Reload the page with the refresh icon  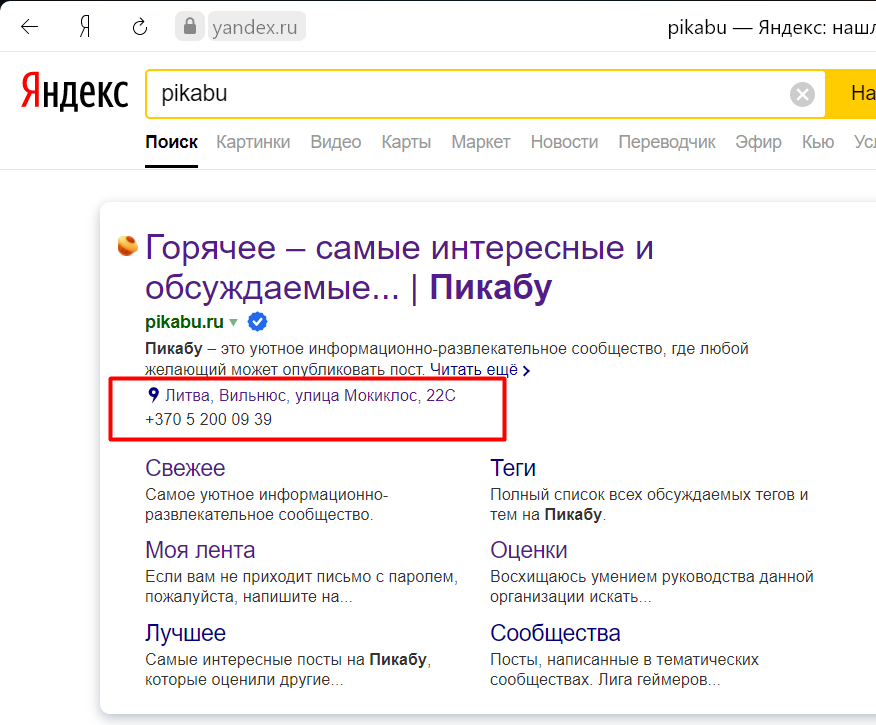tap(140, 26)
